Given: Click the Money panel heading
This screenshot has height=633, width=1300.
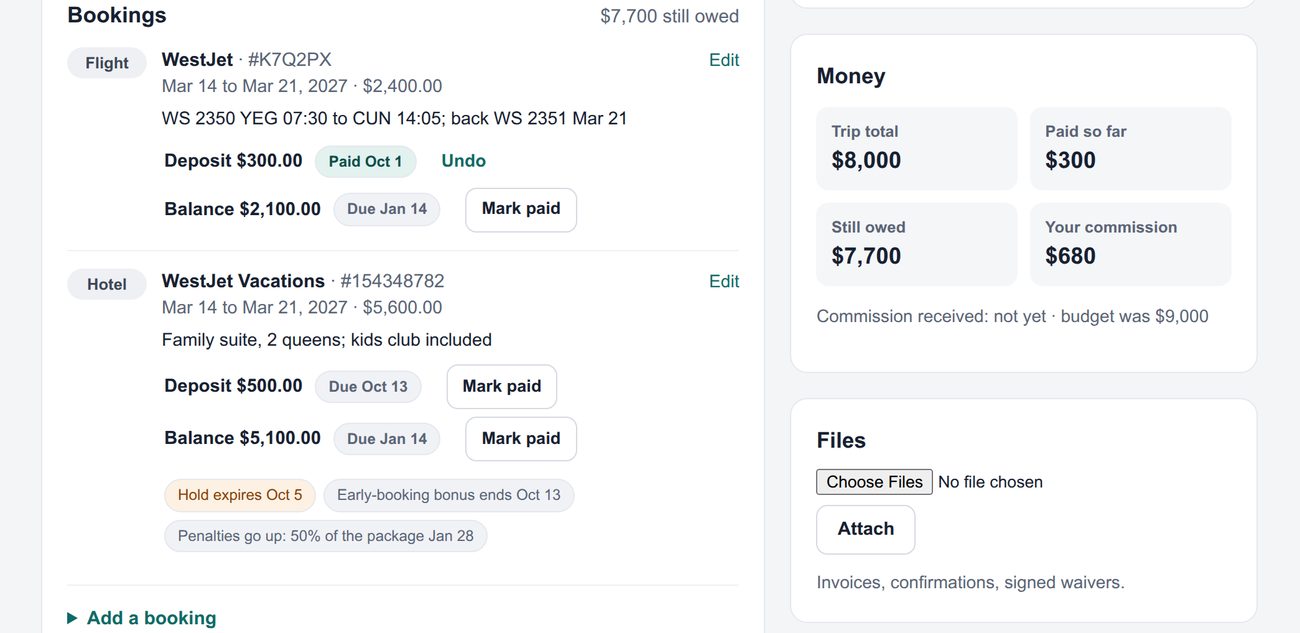Looking at the screenshot, I should [851, 76].
